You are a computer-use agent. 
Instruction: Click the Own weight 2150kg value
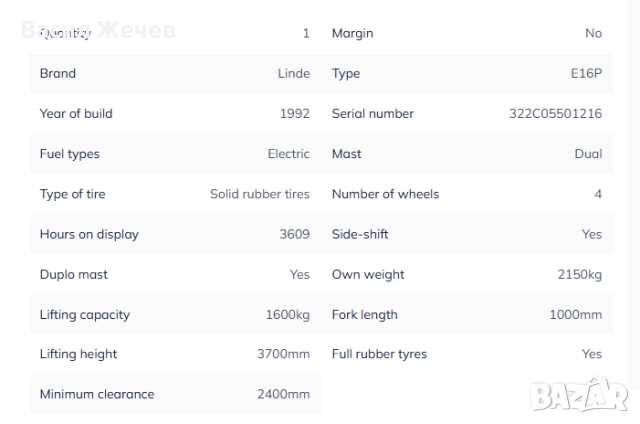tap(579, 274)
